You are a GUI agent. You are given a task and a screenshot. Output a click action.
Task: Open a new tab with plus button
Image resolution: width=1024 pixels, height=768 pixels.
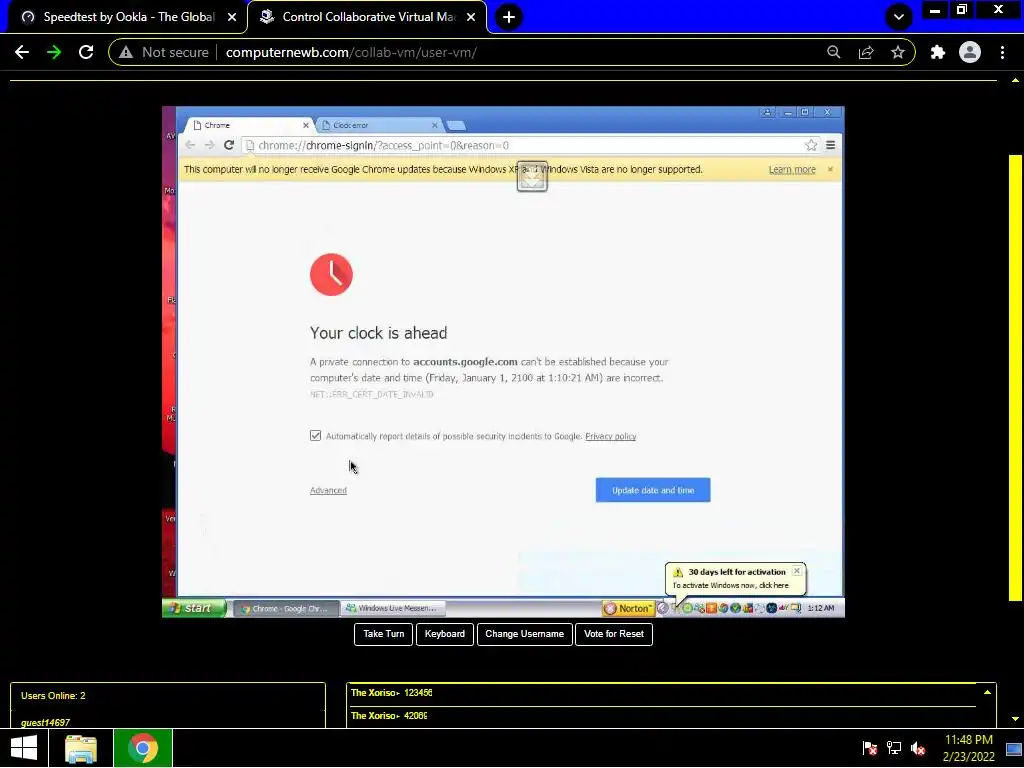coord(509,17)
